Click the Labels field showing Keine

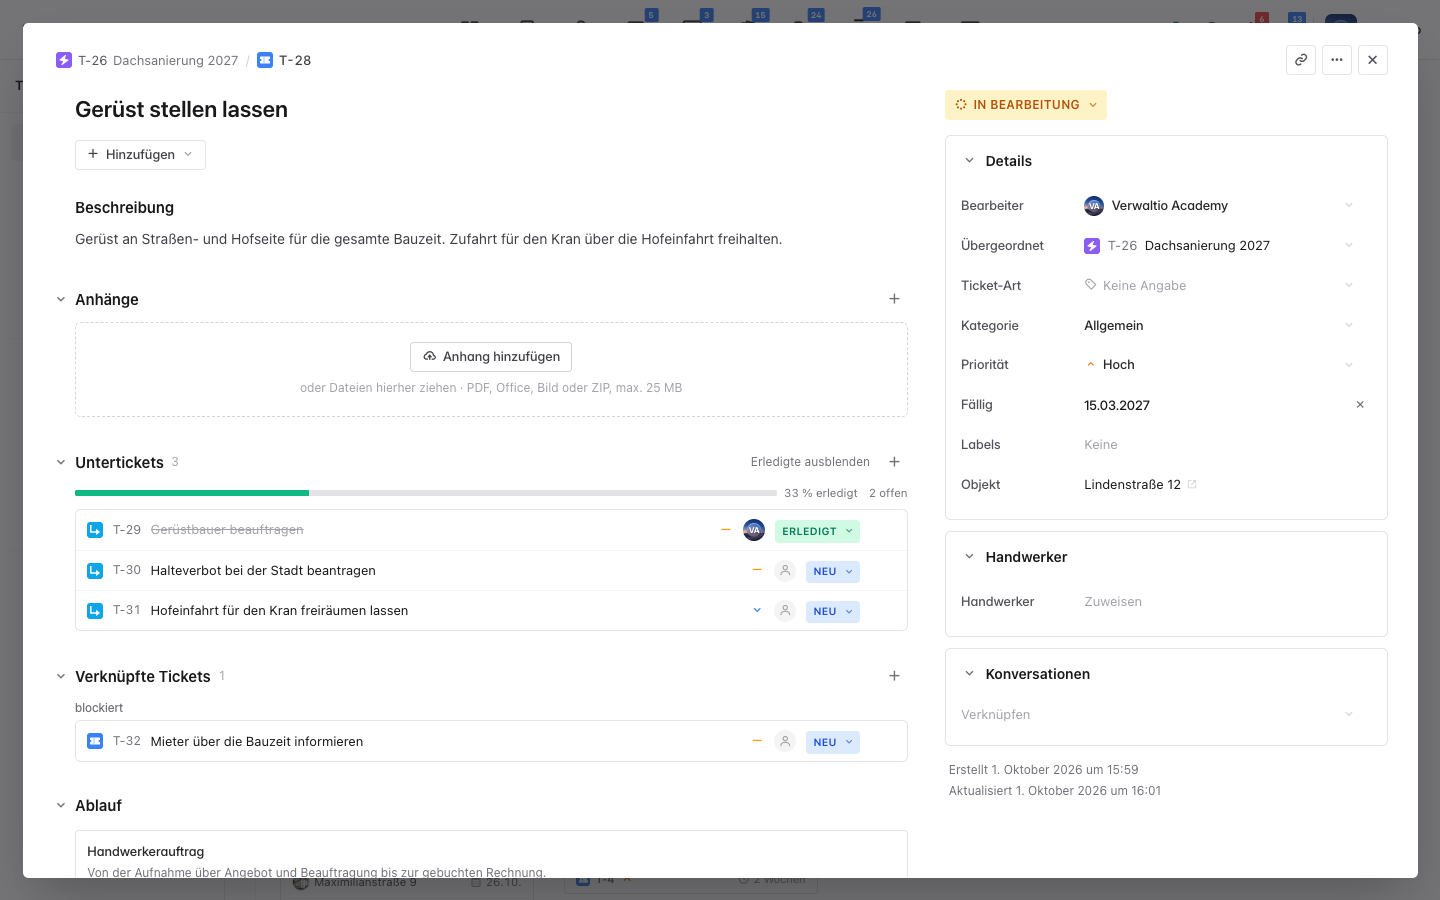(x=1101, y=445)
